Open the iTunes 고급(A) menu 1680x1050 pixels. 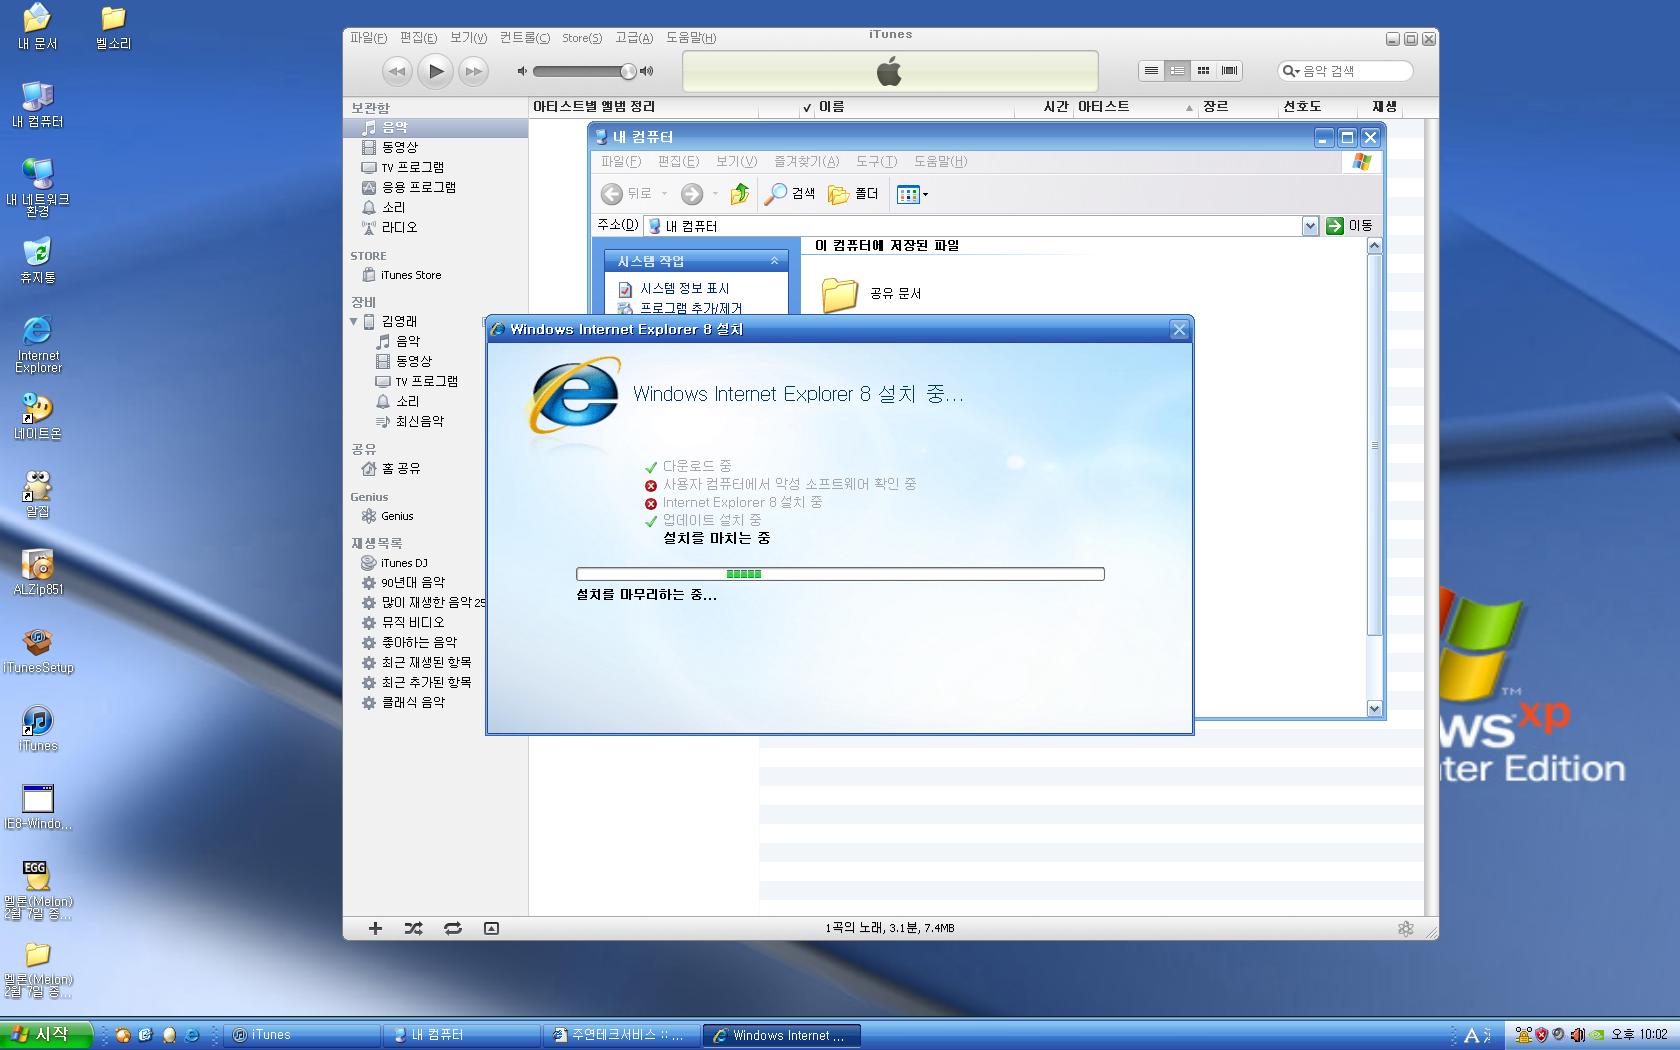click(x=634, y=38)
